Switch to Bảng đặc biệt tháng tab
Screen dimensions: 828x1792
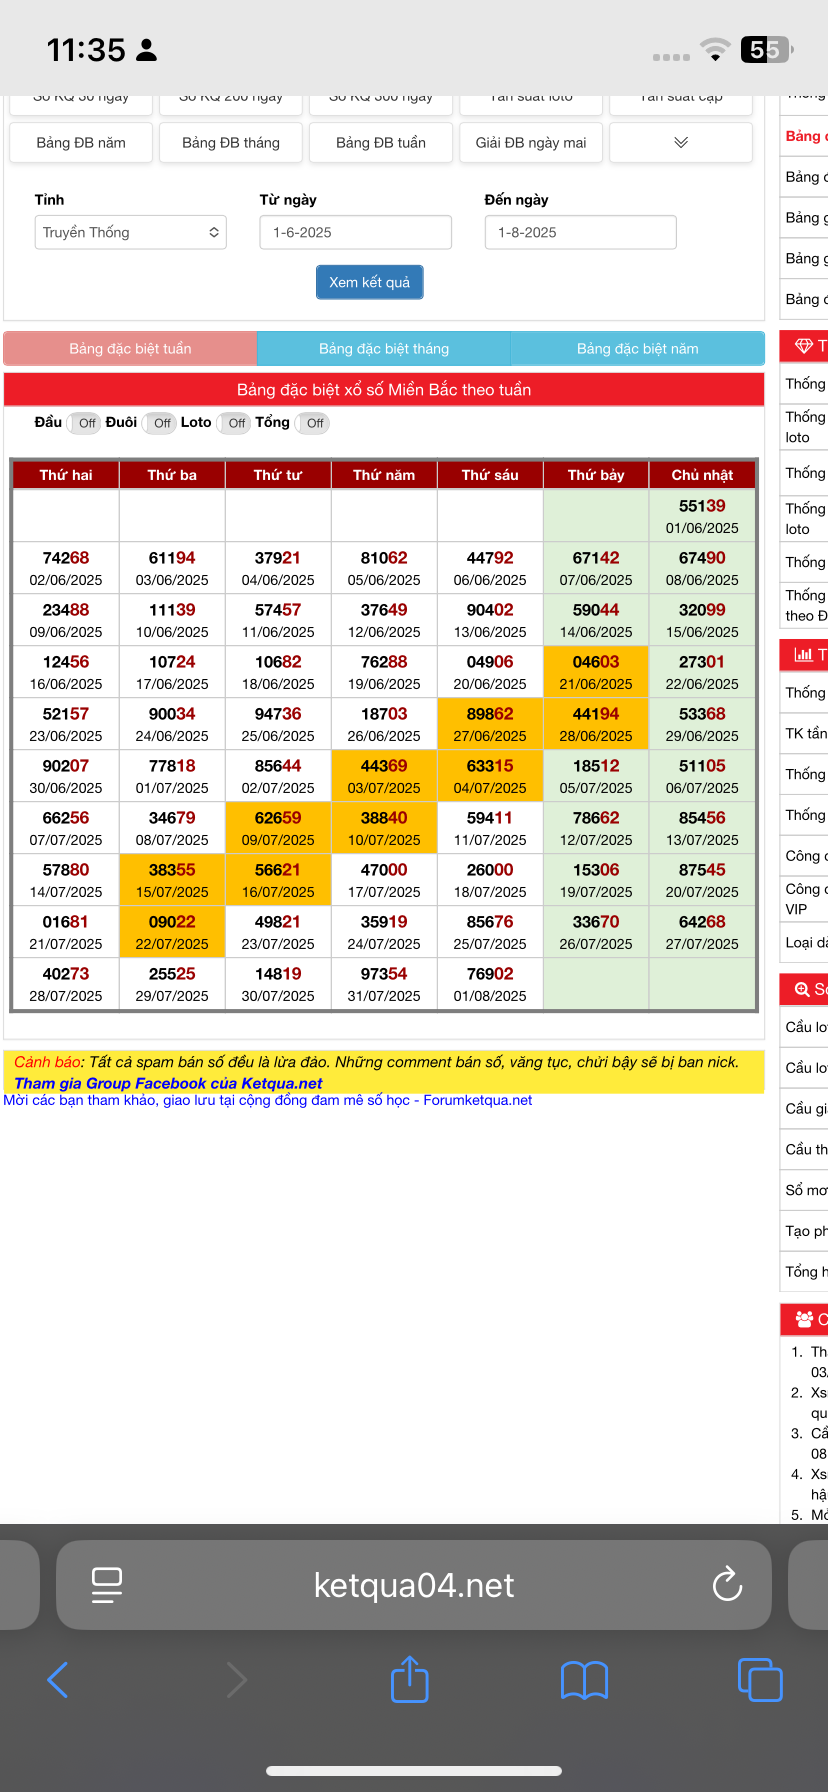[x=384, y=349]
